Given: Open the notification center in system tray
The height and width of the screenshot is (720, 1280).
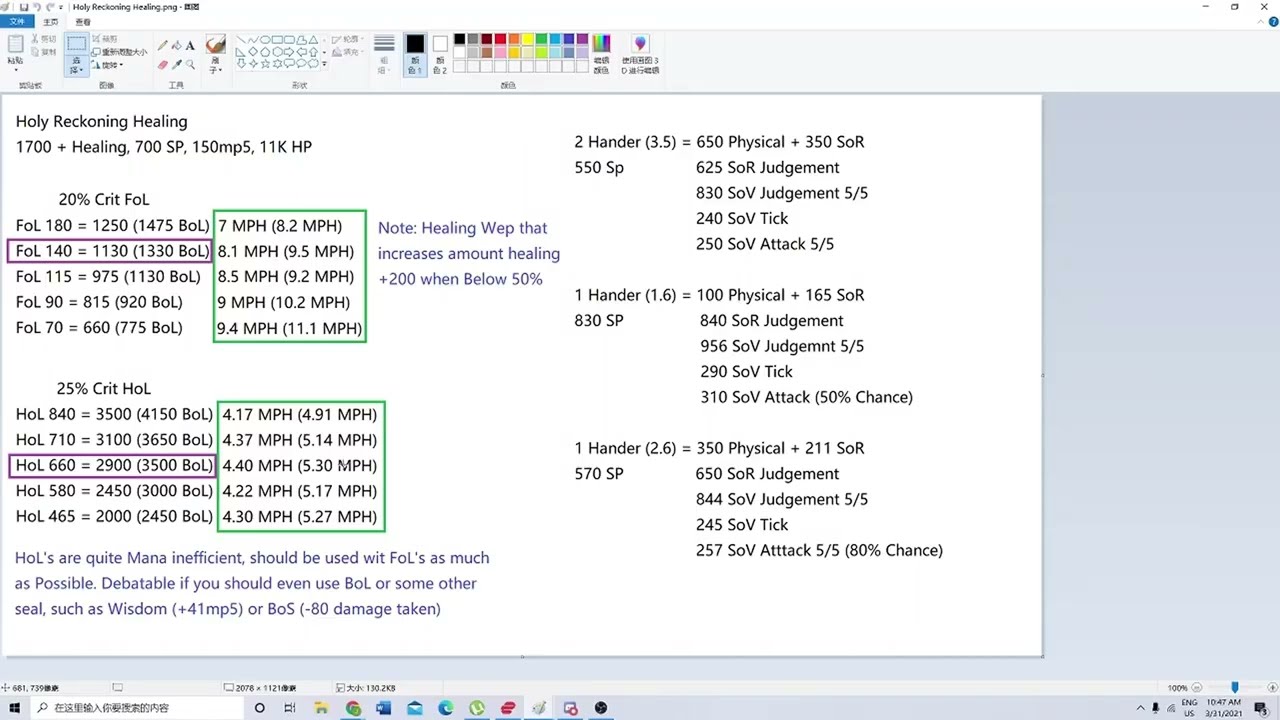Looking at the screenshot, I should 1261,708.
